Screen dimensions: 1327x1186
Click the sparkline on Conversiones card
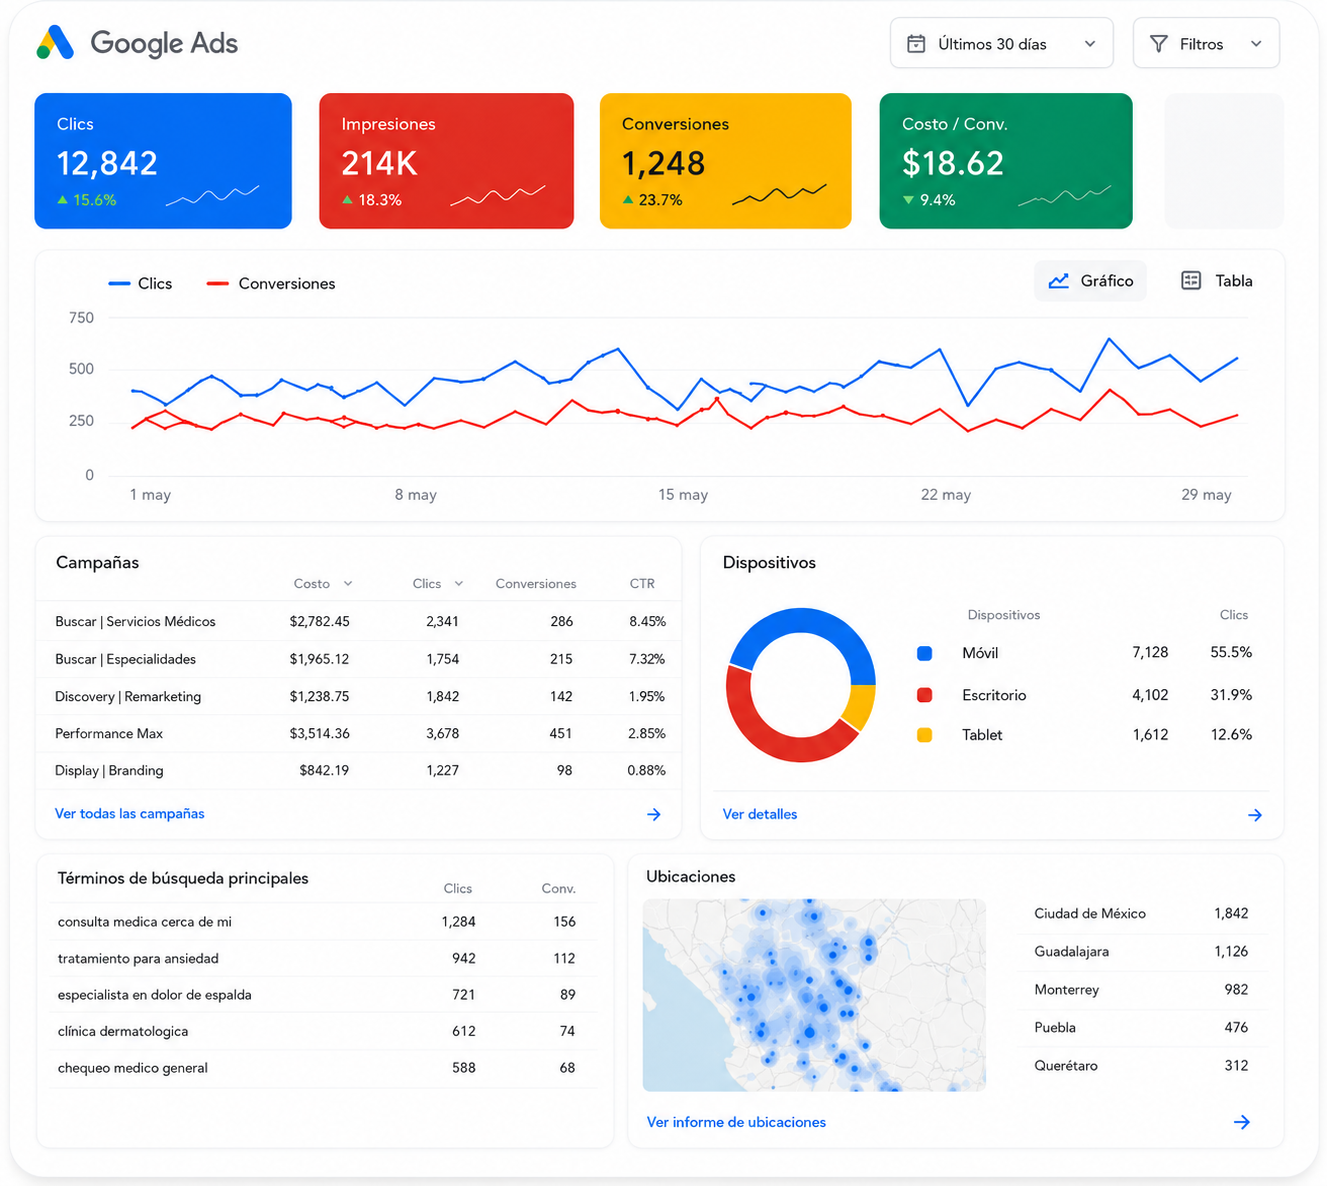(x=779, y=195)
